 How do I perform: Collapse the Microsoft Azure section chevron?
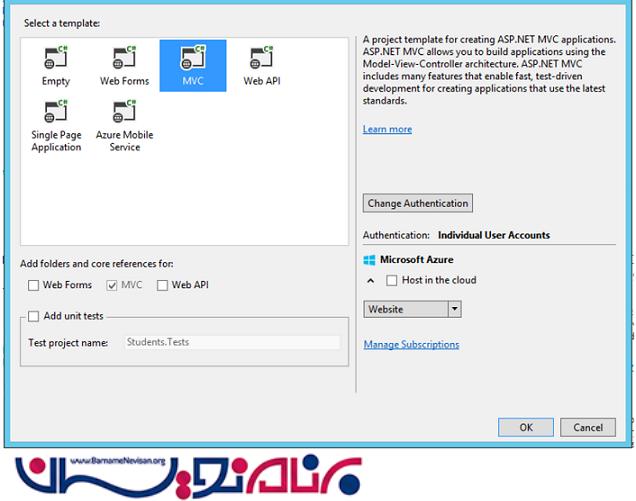click(x=370, y=280)
